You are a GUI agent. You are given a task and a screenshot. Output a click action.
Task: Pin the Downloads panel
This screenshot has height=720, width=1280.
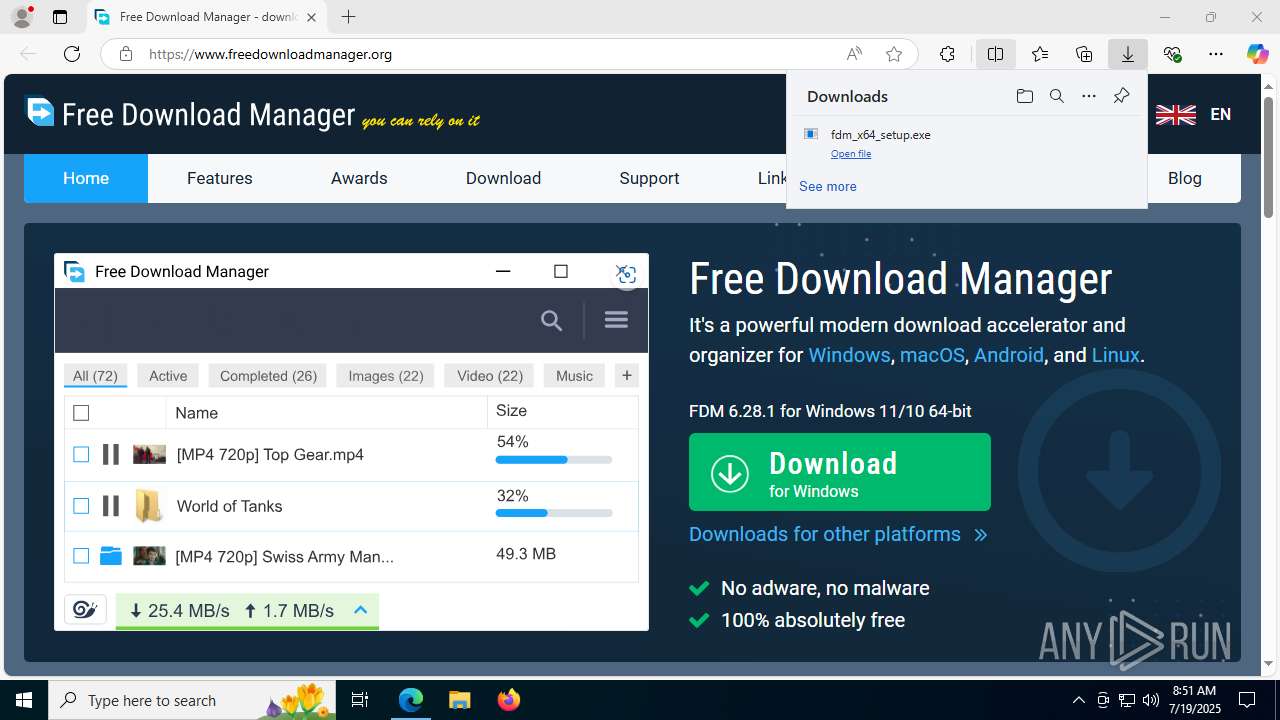(x=1121, y=96)
